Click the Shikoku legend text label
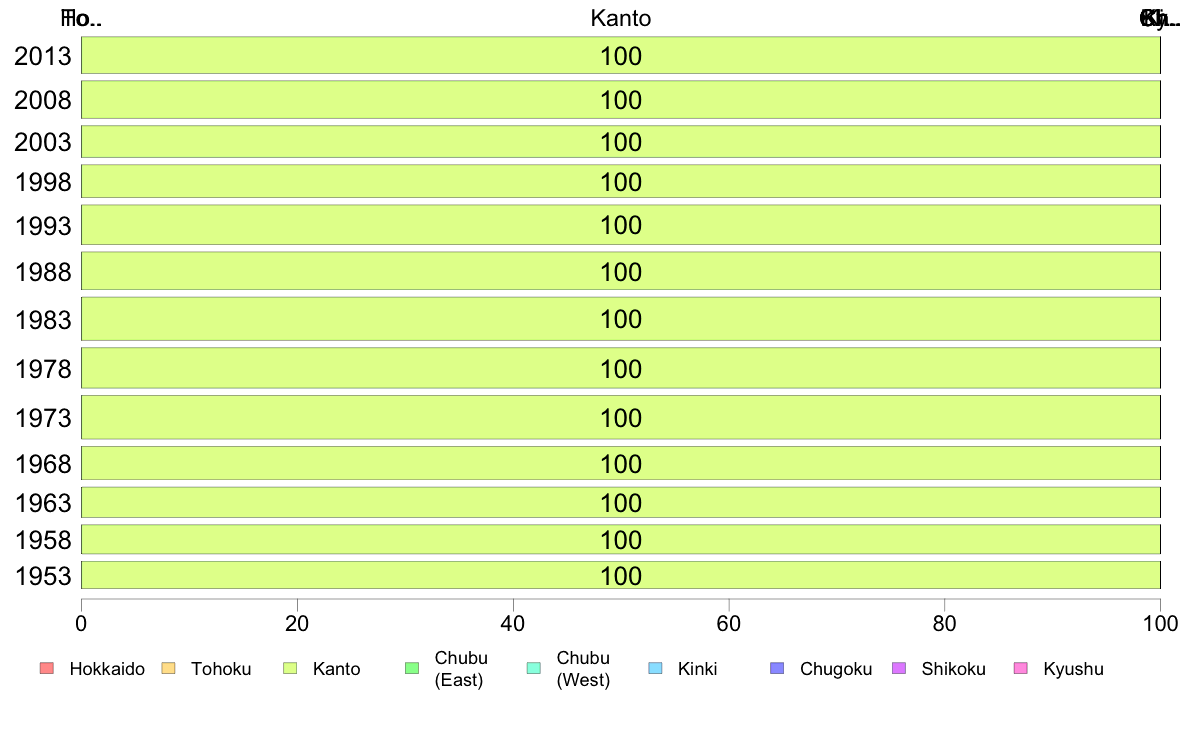This screenshot has height=736, width=1188. tap(953, 669)
